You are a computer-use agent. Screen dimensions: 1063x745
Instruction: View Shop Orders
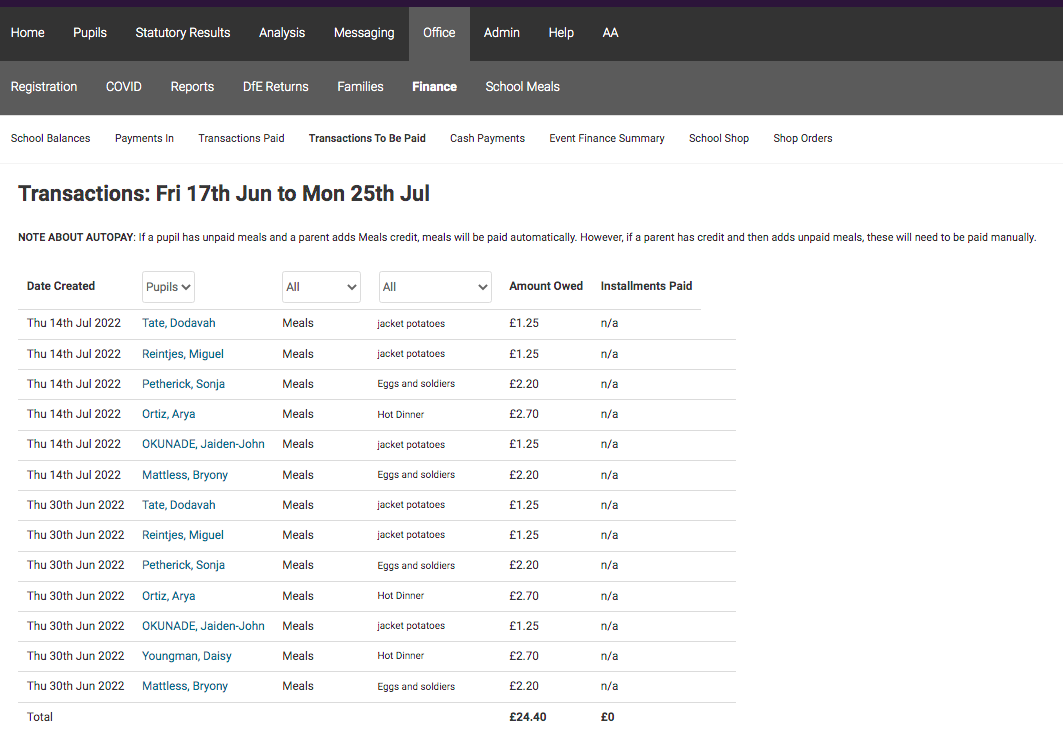pos(802,138)
